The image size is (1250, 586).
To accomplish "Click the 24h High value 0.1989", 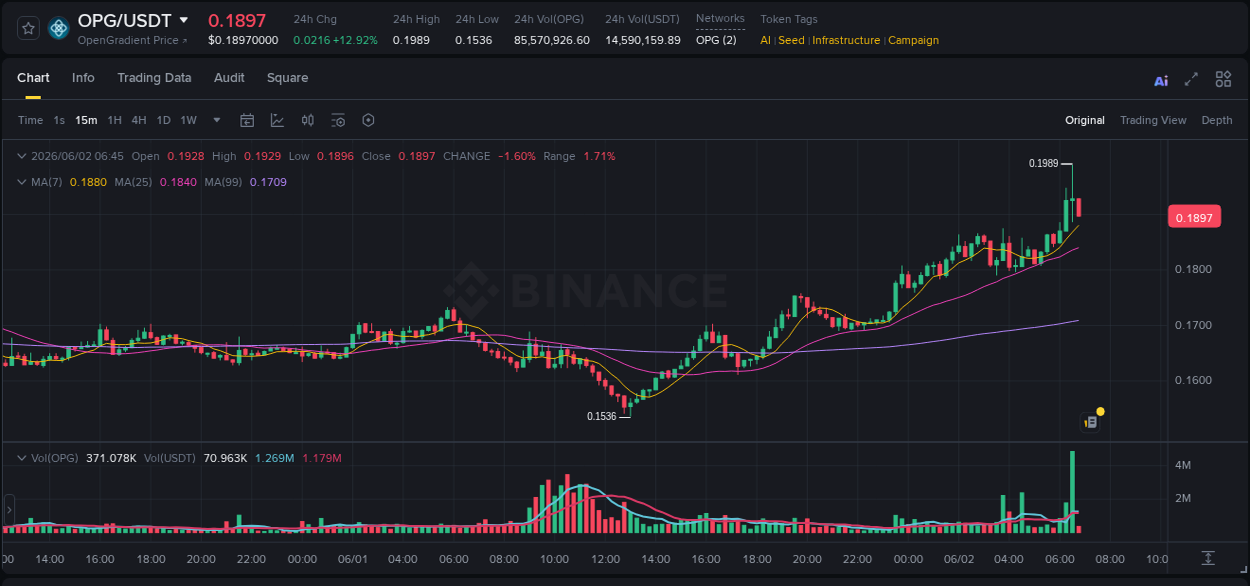I will [x=411, y=40].
